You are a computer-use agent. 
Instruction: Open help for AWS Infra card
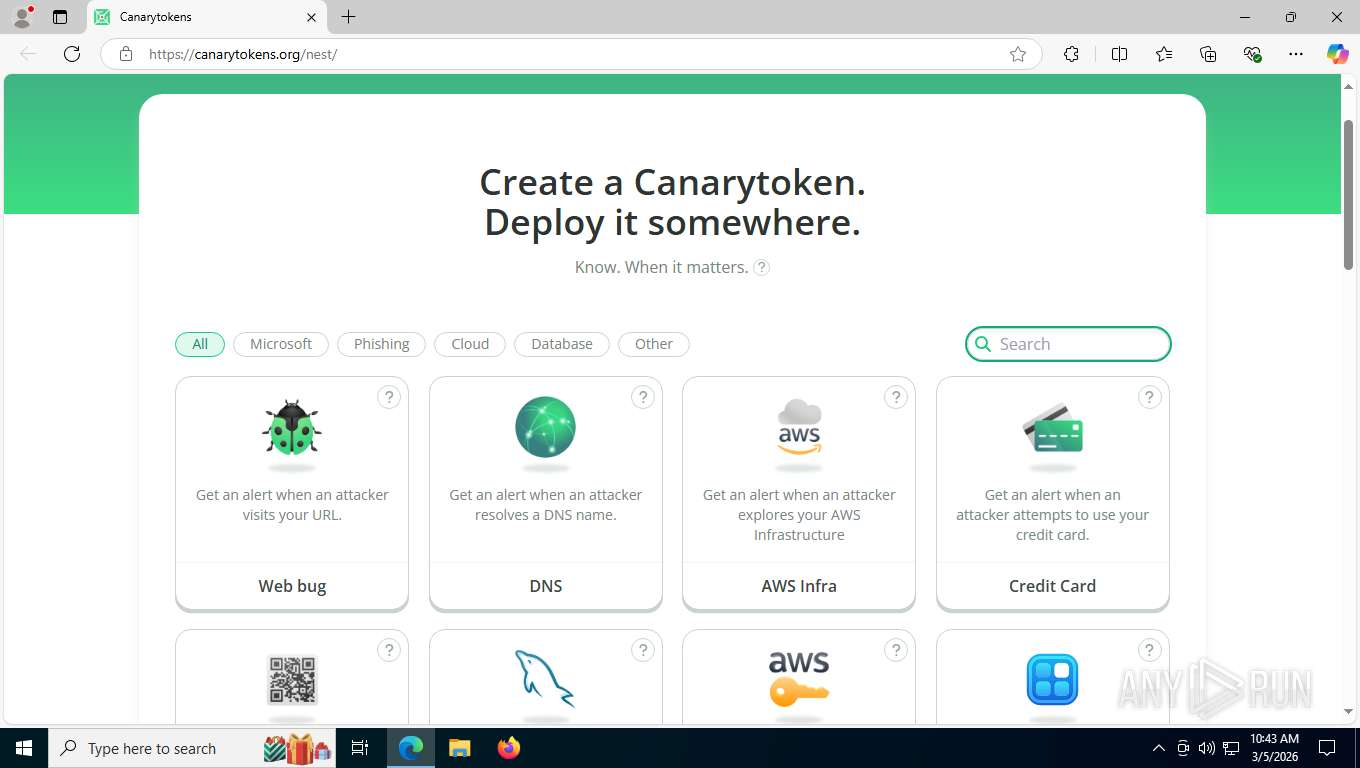(896, 397)
